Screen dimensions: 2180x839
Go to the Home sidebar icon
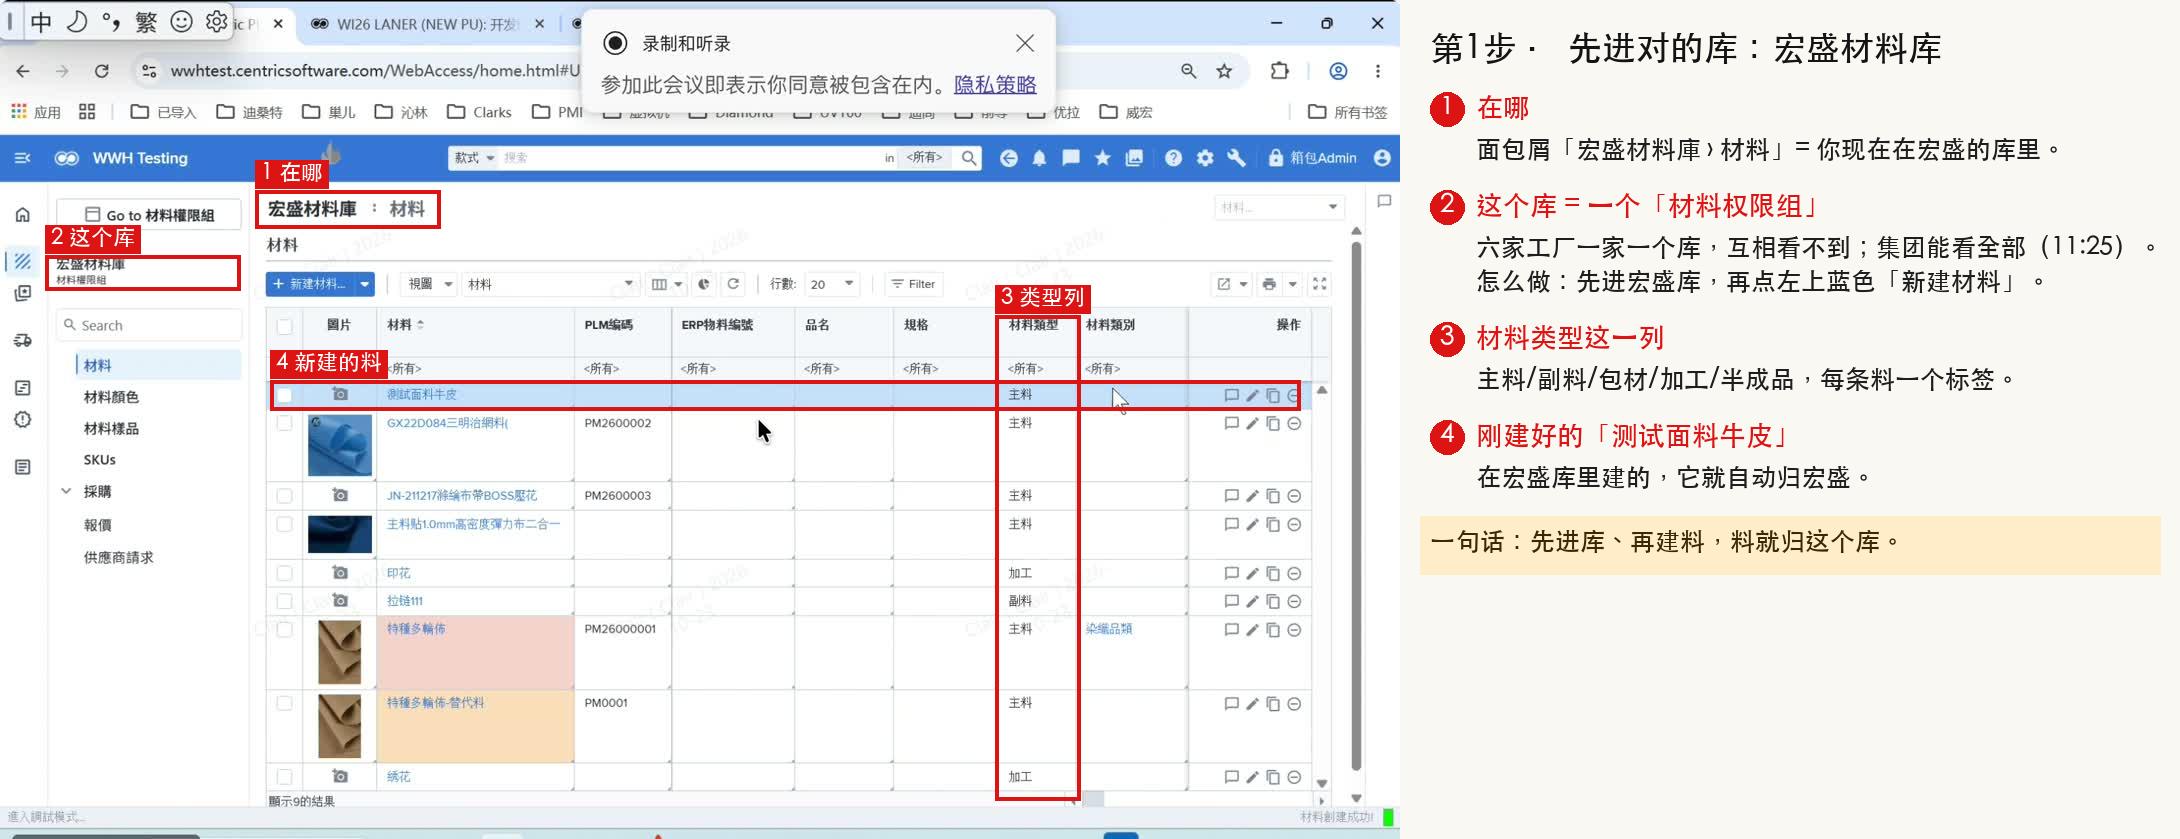pyautogui.click(x=23, y=214)
